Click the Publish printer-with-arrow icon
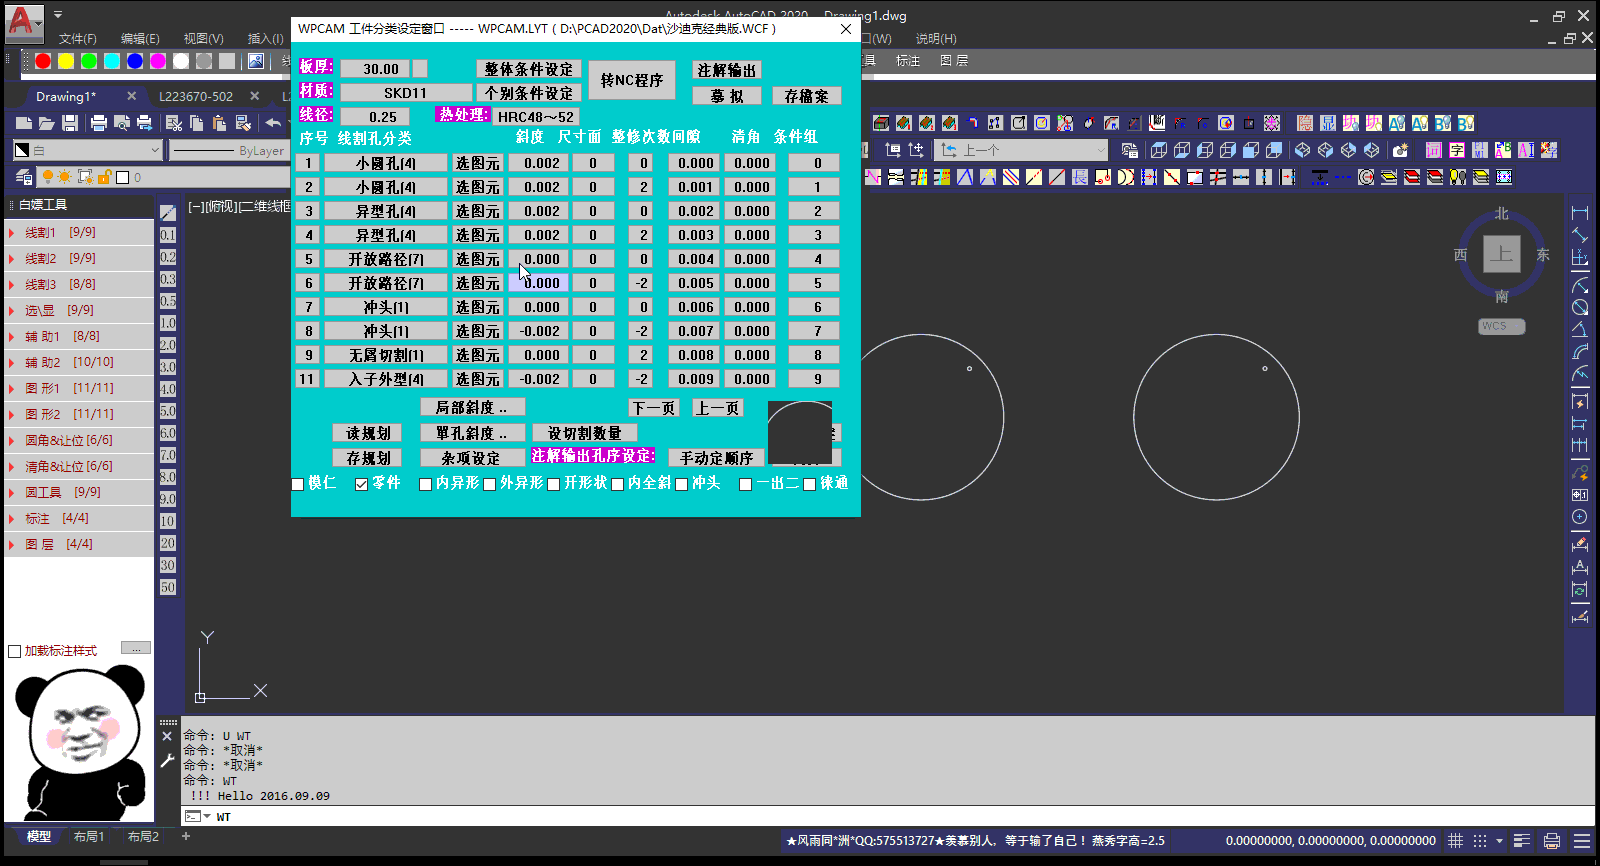1600x866 pixels. tap(145, 123)
